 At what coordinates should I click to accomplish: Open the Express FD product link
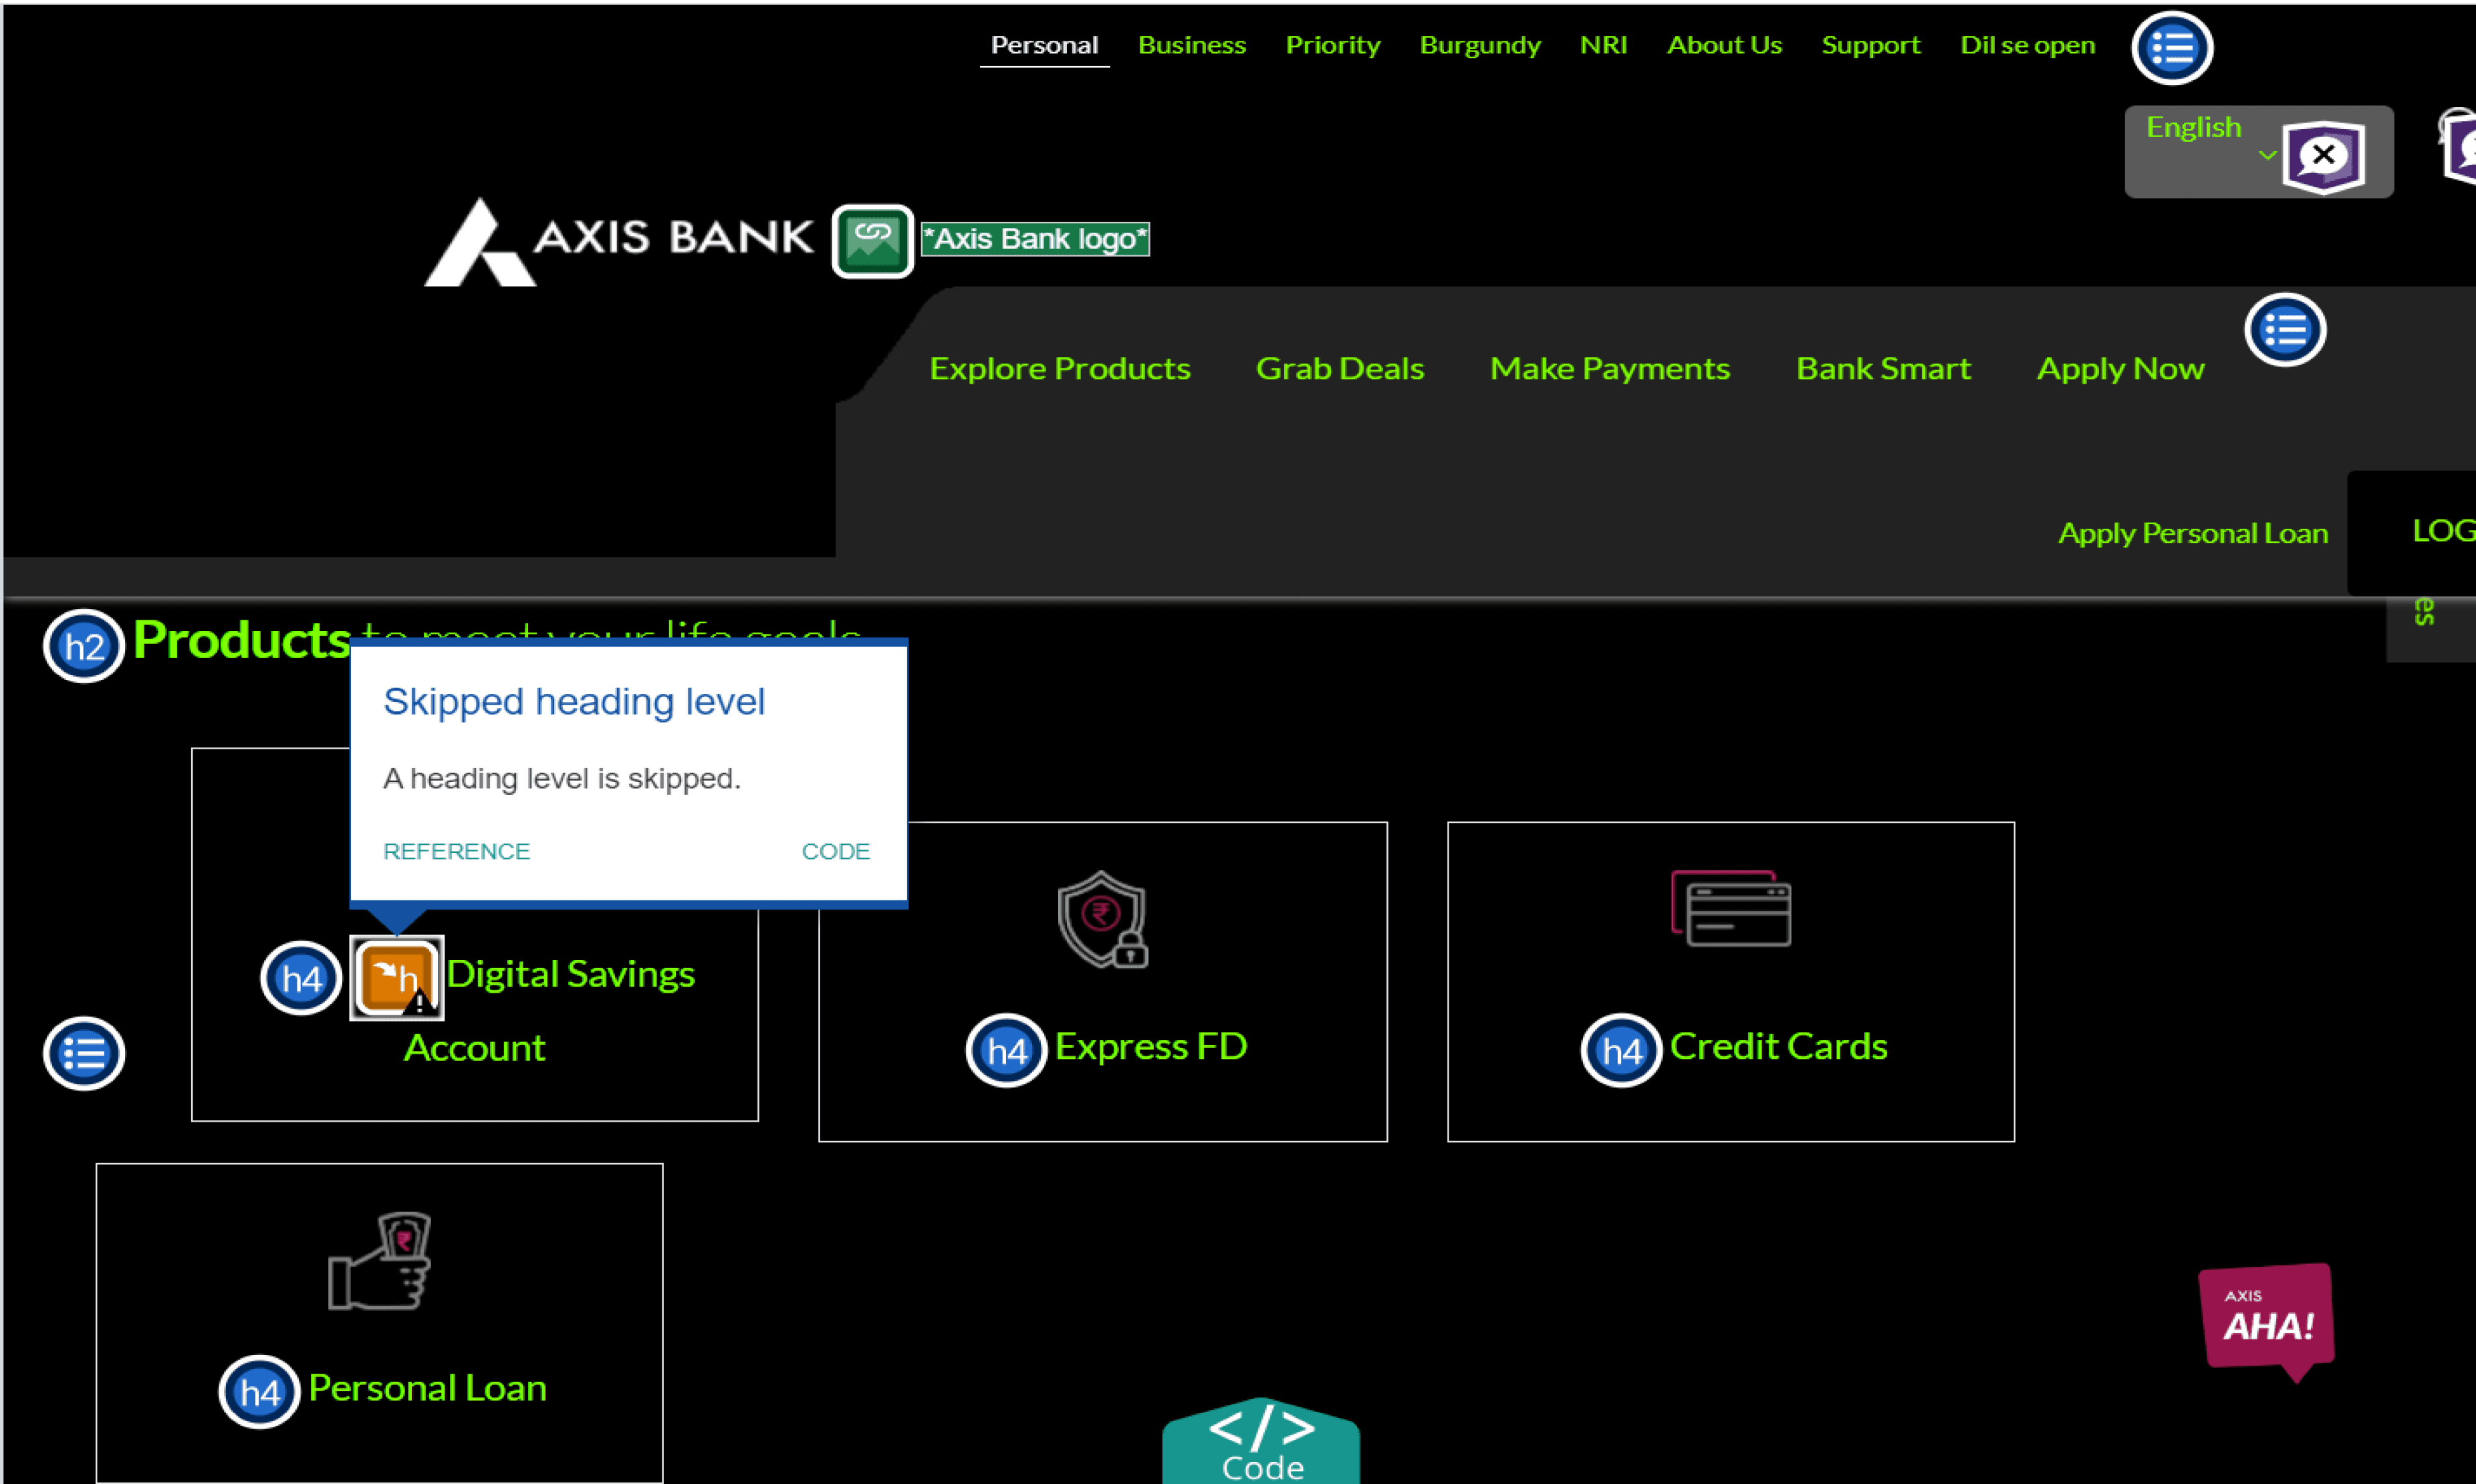(1151, 1047)
